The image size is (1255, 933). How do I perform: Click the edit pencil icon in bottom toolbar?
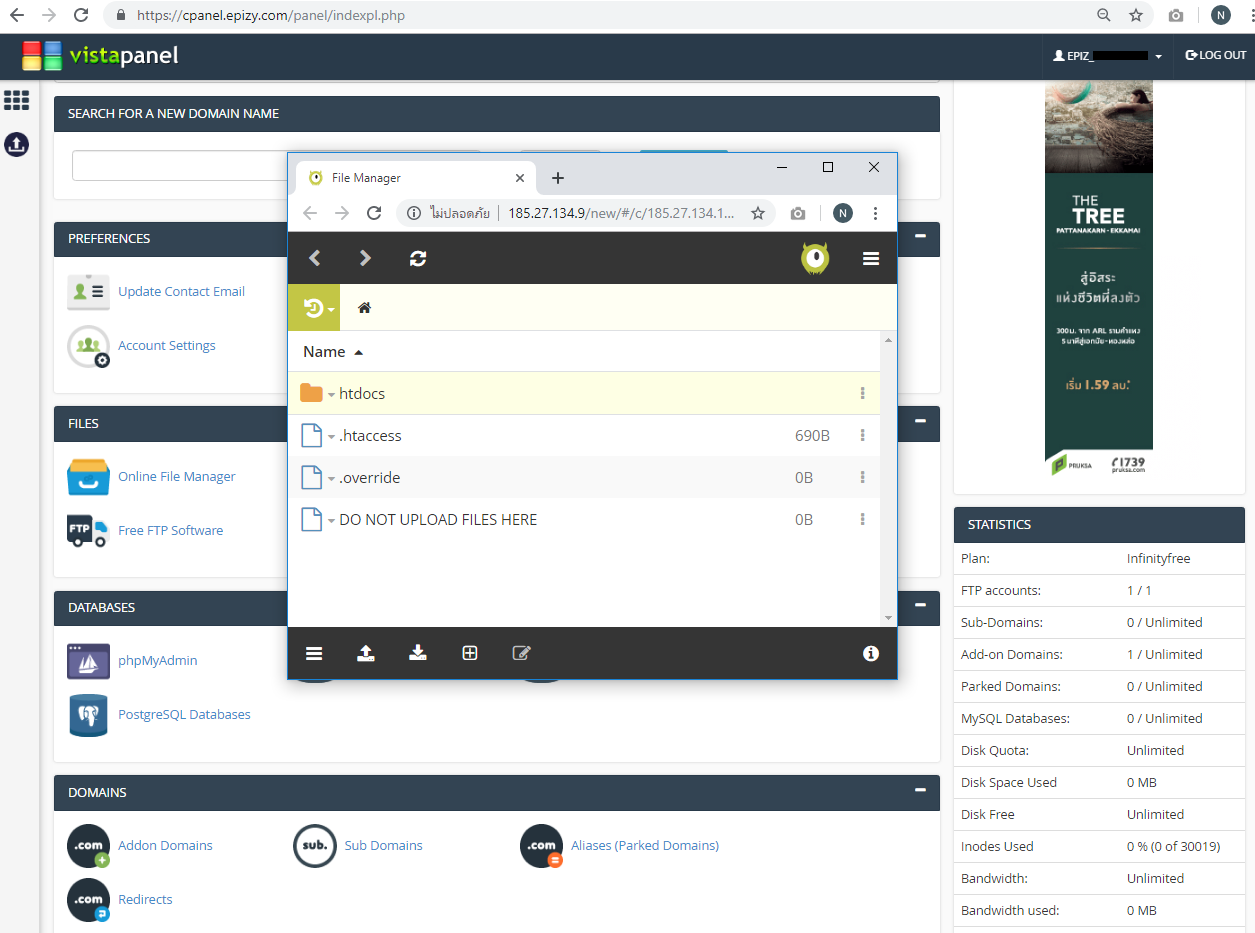[521, 653]
